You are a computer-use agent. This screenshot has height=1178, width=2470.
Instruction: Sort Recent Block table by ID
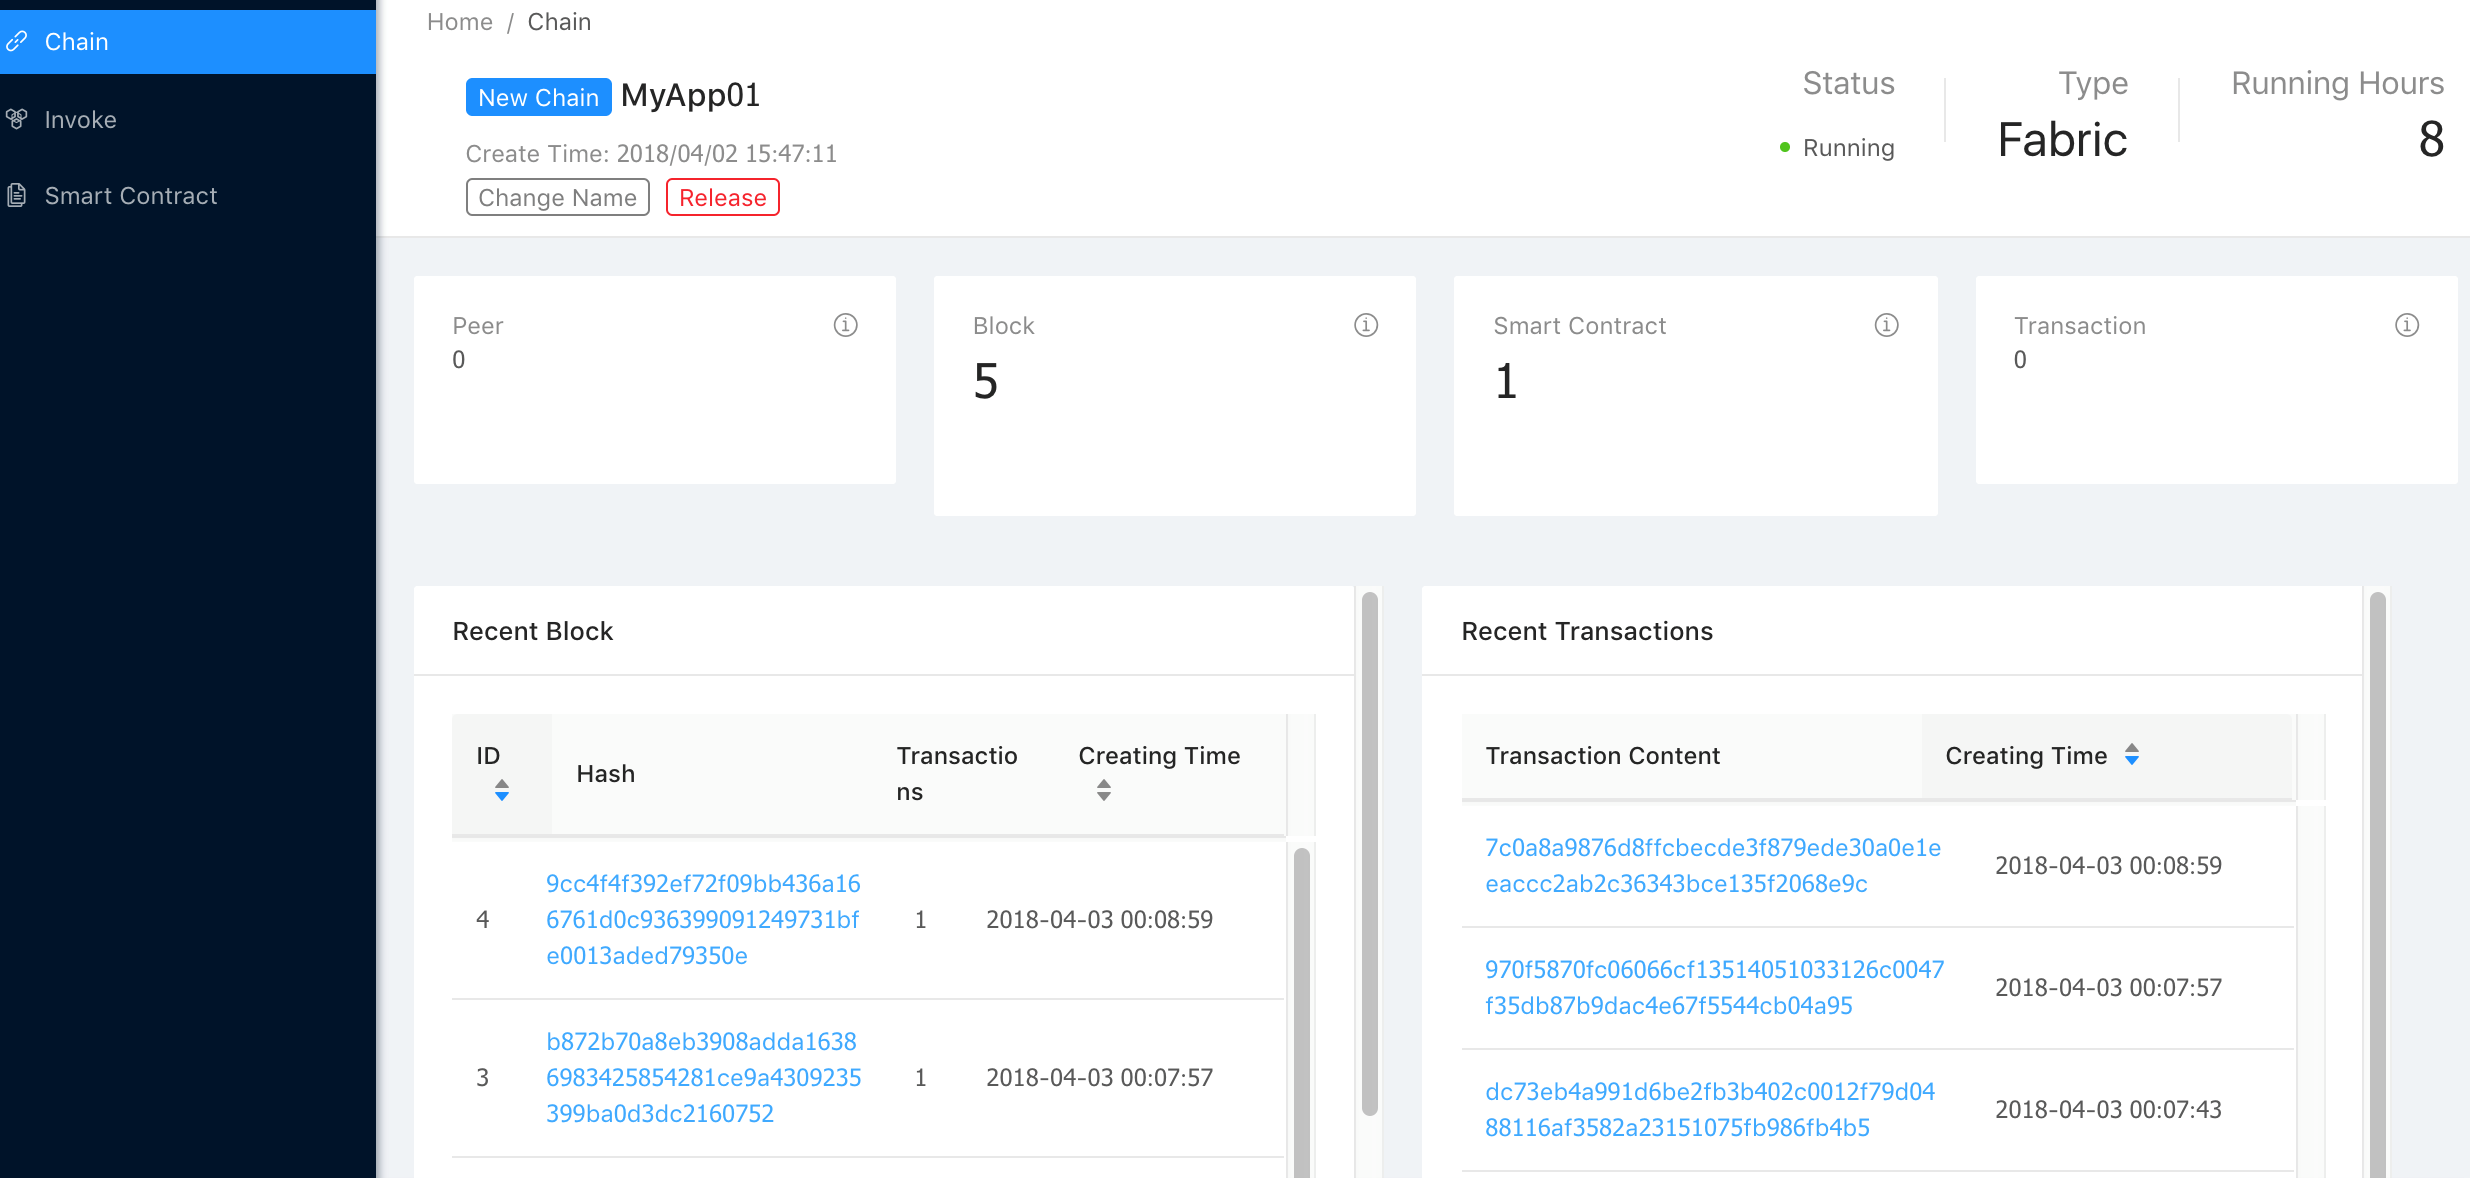click(502, 790)
